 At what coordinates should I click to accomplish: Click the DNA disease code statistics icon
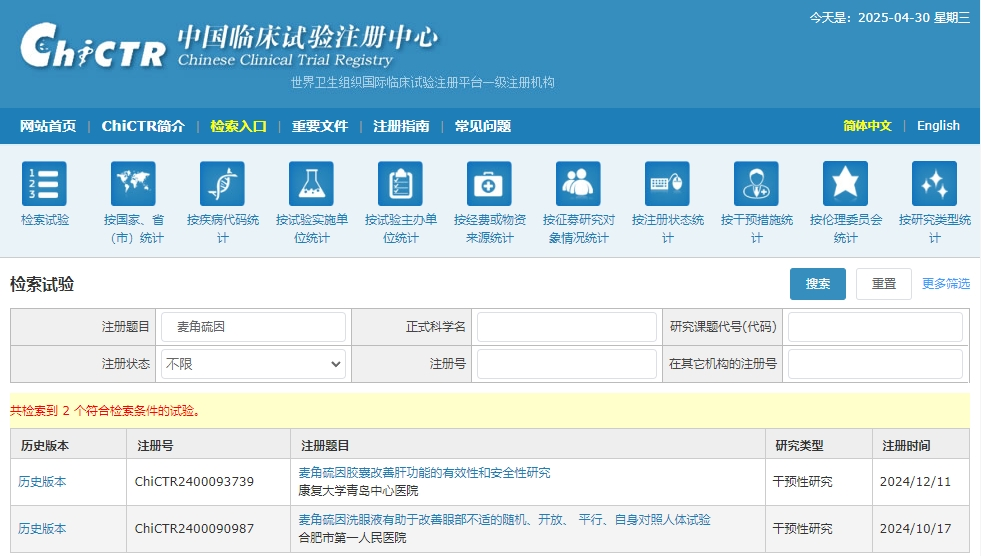coord(222,184)
